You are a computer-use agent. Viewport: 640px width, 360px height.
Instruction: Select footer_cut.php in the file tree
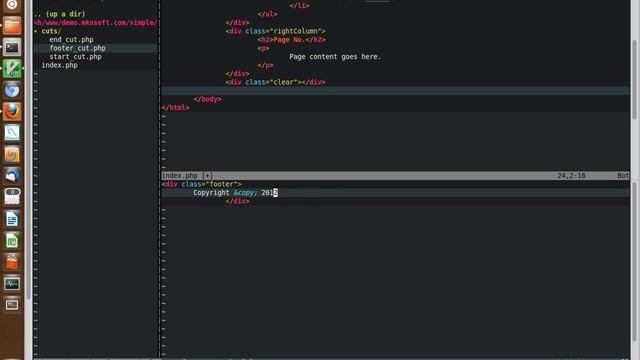(x=78, y=48)
